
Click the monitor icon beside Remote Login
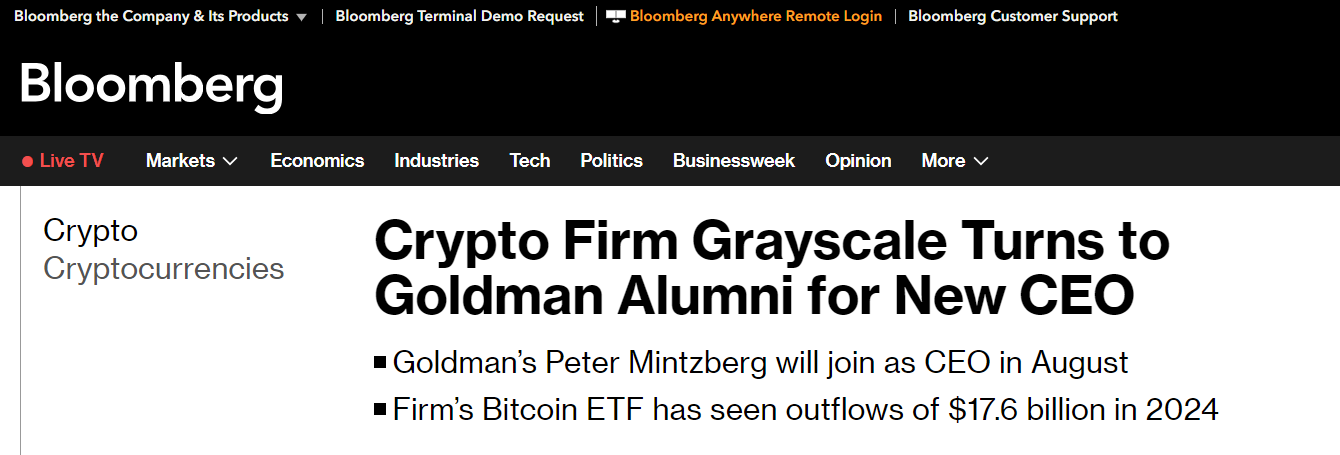615,16
